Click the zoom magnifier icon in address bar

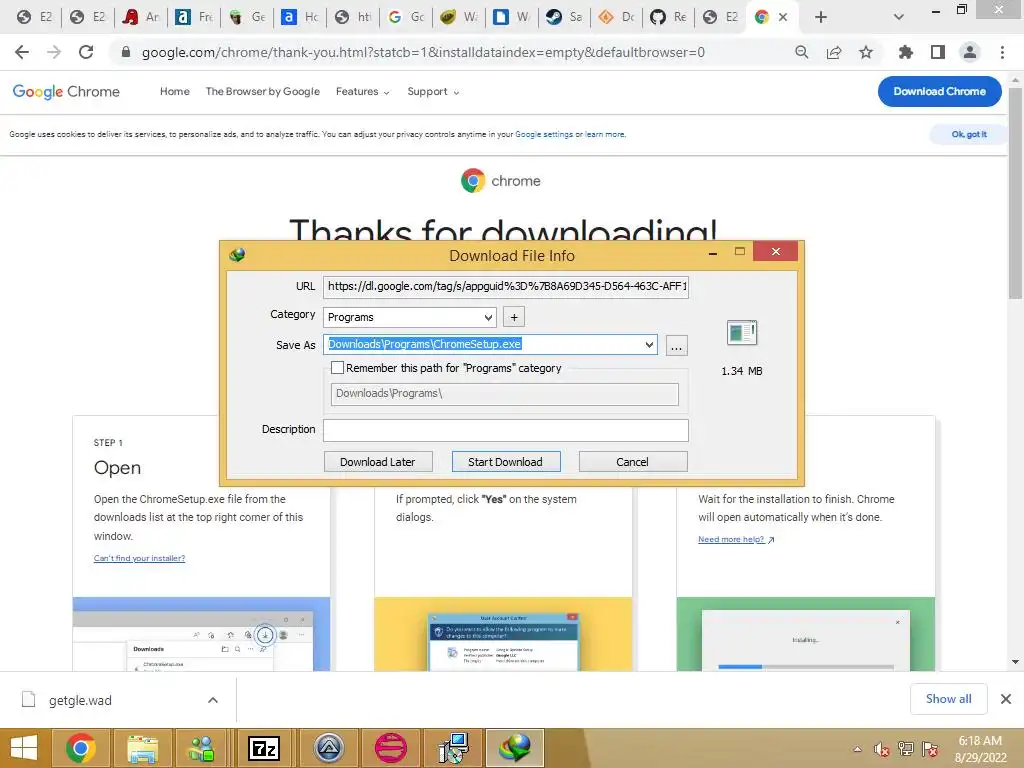click(801, 52)
